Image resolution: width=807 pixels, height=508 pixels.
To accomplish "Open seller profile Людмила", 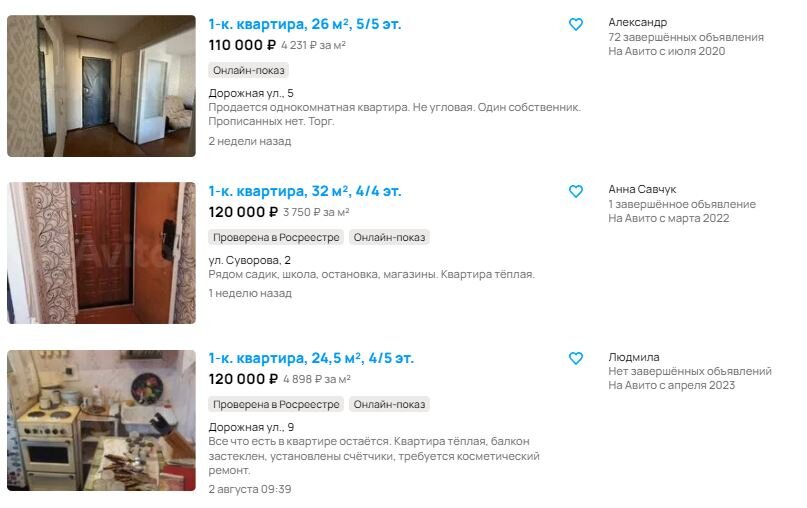I will click(634, 357).
